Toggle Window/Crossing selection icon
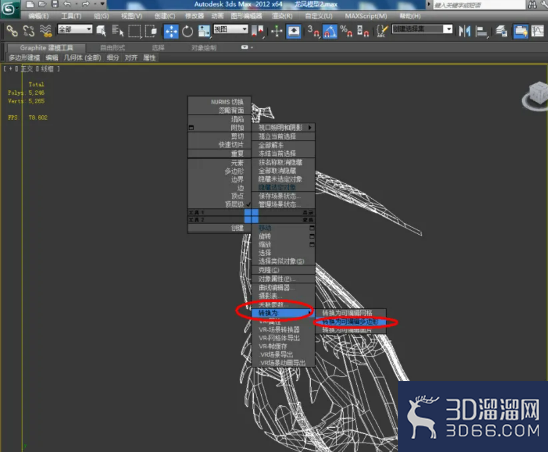This screenshot has width=548, height=452. pos(151,31)
